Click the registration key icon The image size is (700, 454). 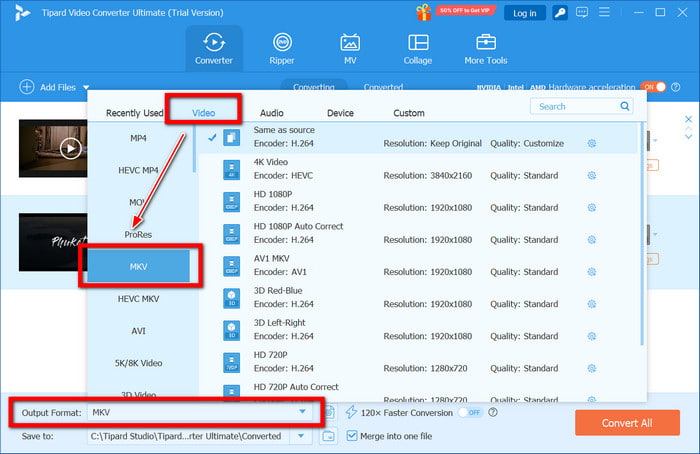click(x=562, y=12)
